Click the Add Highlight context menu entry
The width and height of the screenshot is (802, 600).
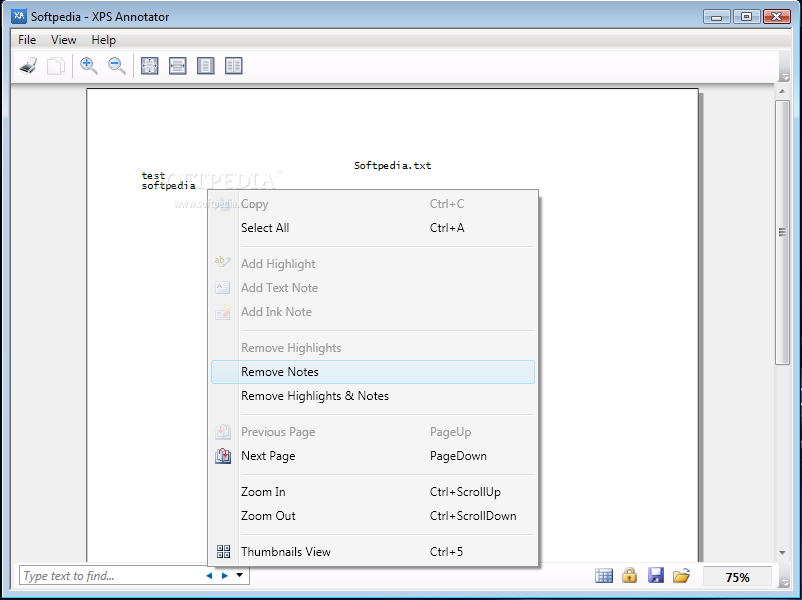tap(373, 263)
